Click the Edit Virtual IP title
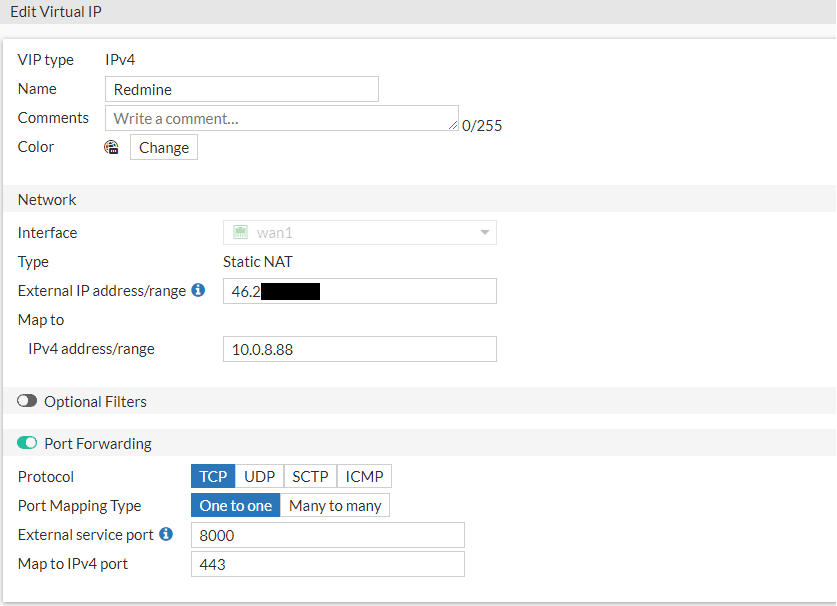Viewport: 837px width, 606px height. (56, 12)
